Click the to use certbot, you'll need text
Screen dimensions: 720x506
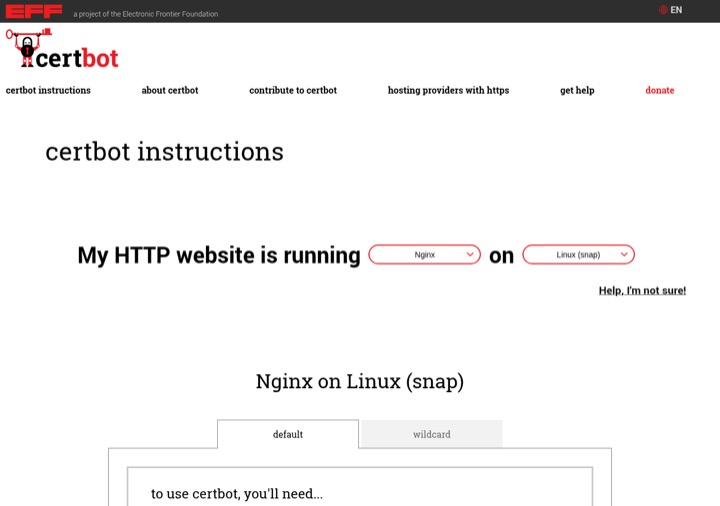pos(237,494)
